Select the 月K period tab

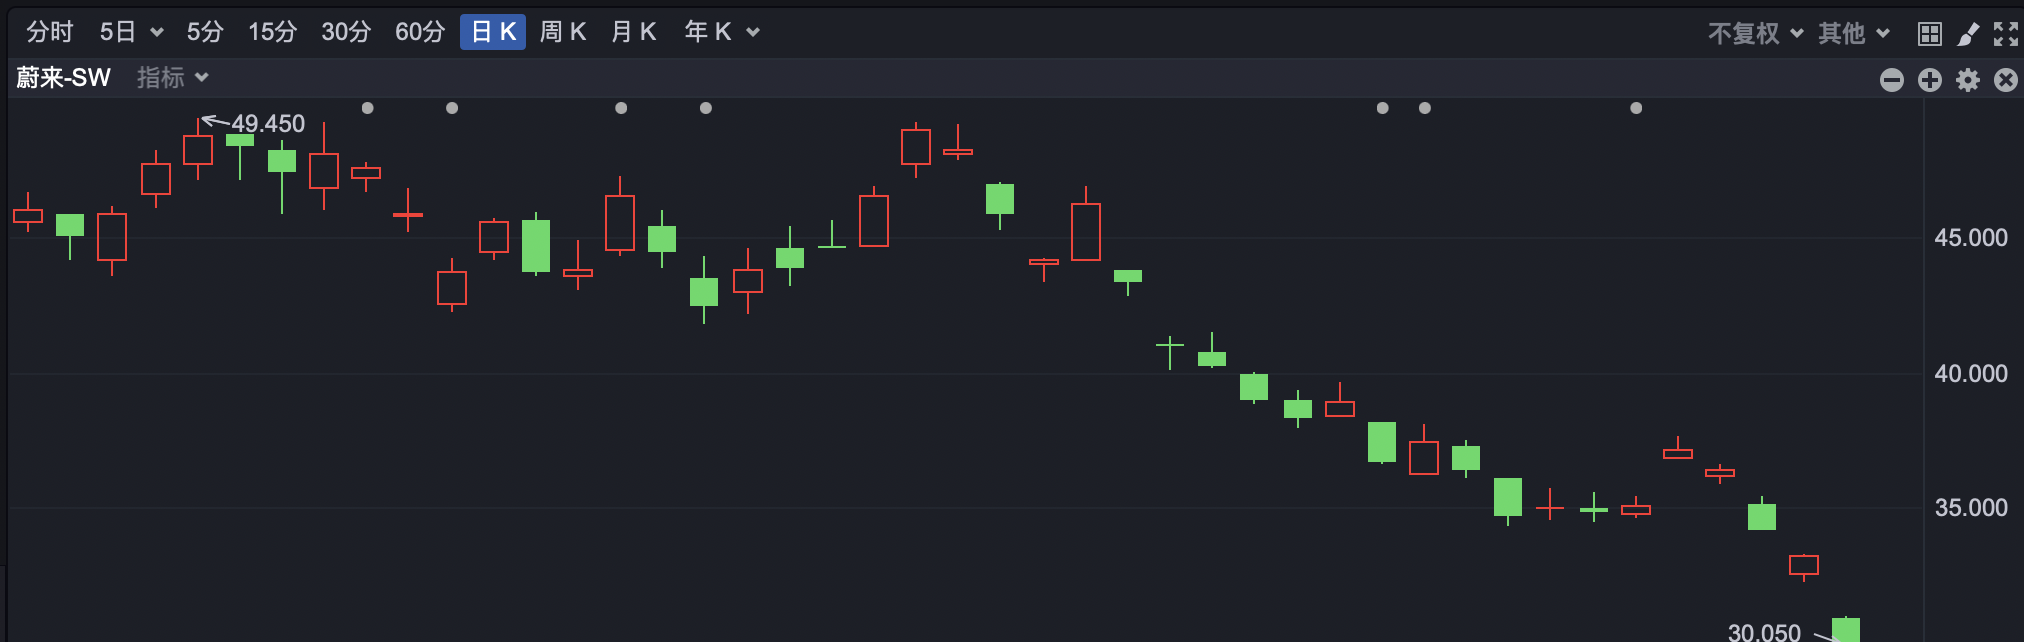[x=634, y=32]
